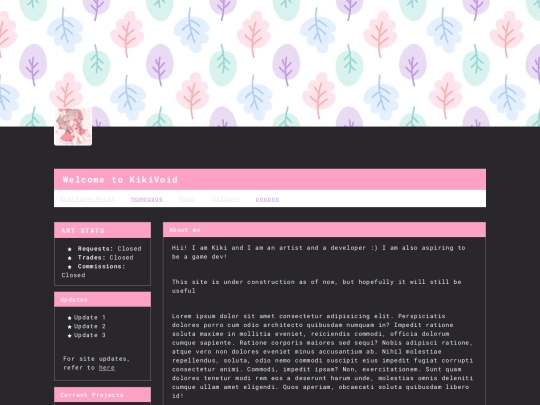Viewport: 540px width, 405px height.
Task: Click the star bullet beside Update 1
Action: click(x=70, y=318)
